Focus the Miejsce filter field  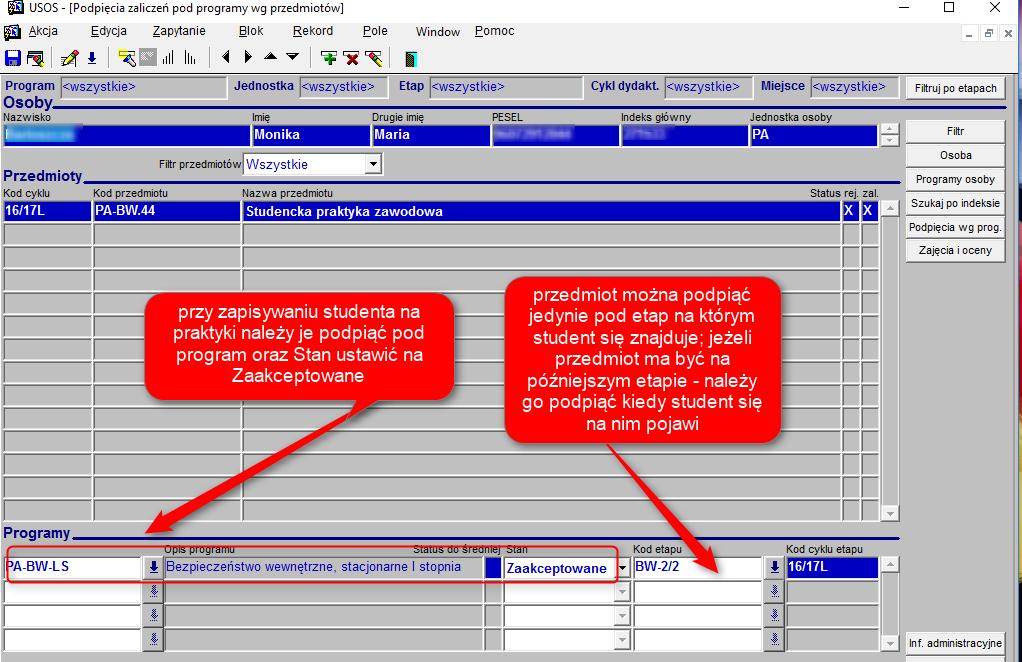855,87
